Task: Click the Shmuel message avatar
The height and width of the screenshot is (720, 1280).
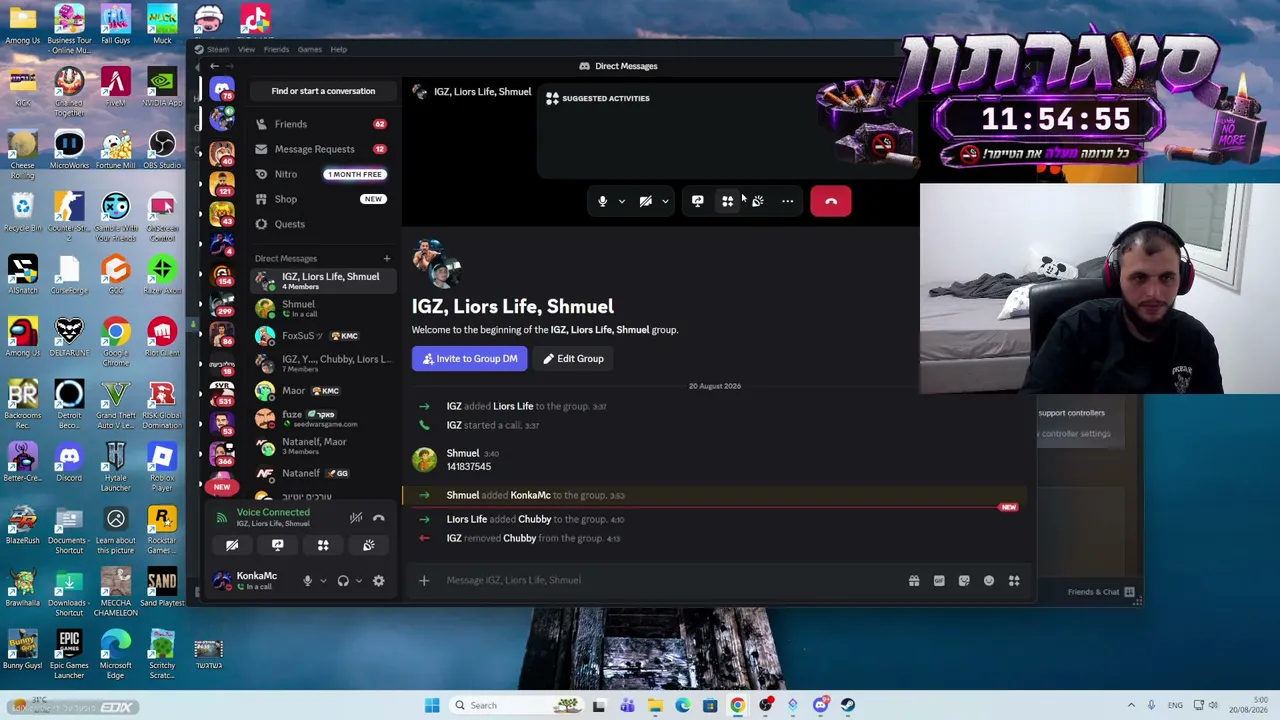Action: [424, 459]
